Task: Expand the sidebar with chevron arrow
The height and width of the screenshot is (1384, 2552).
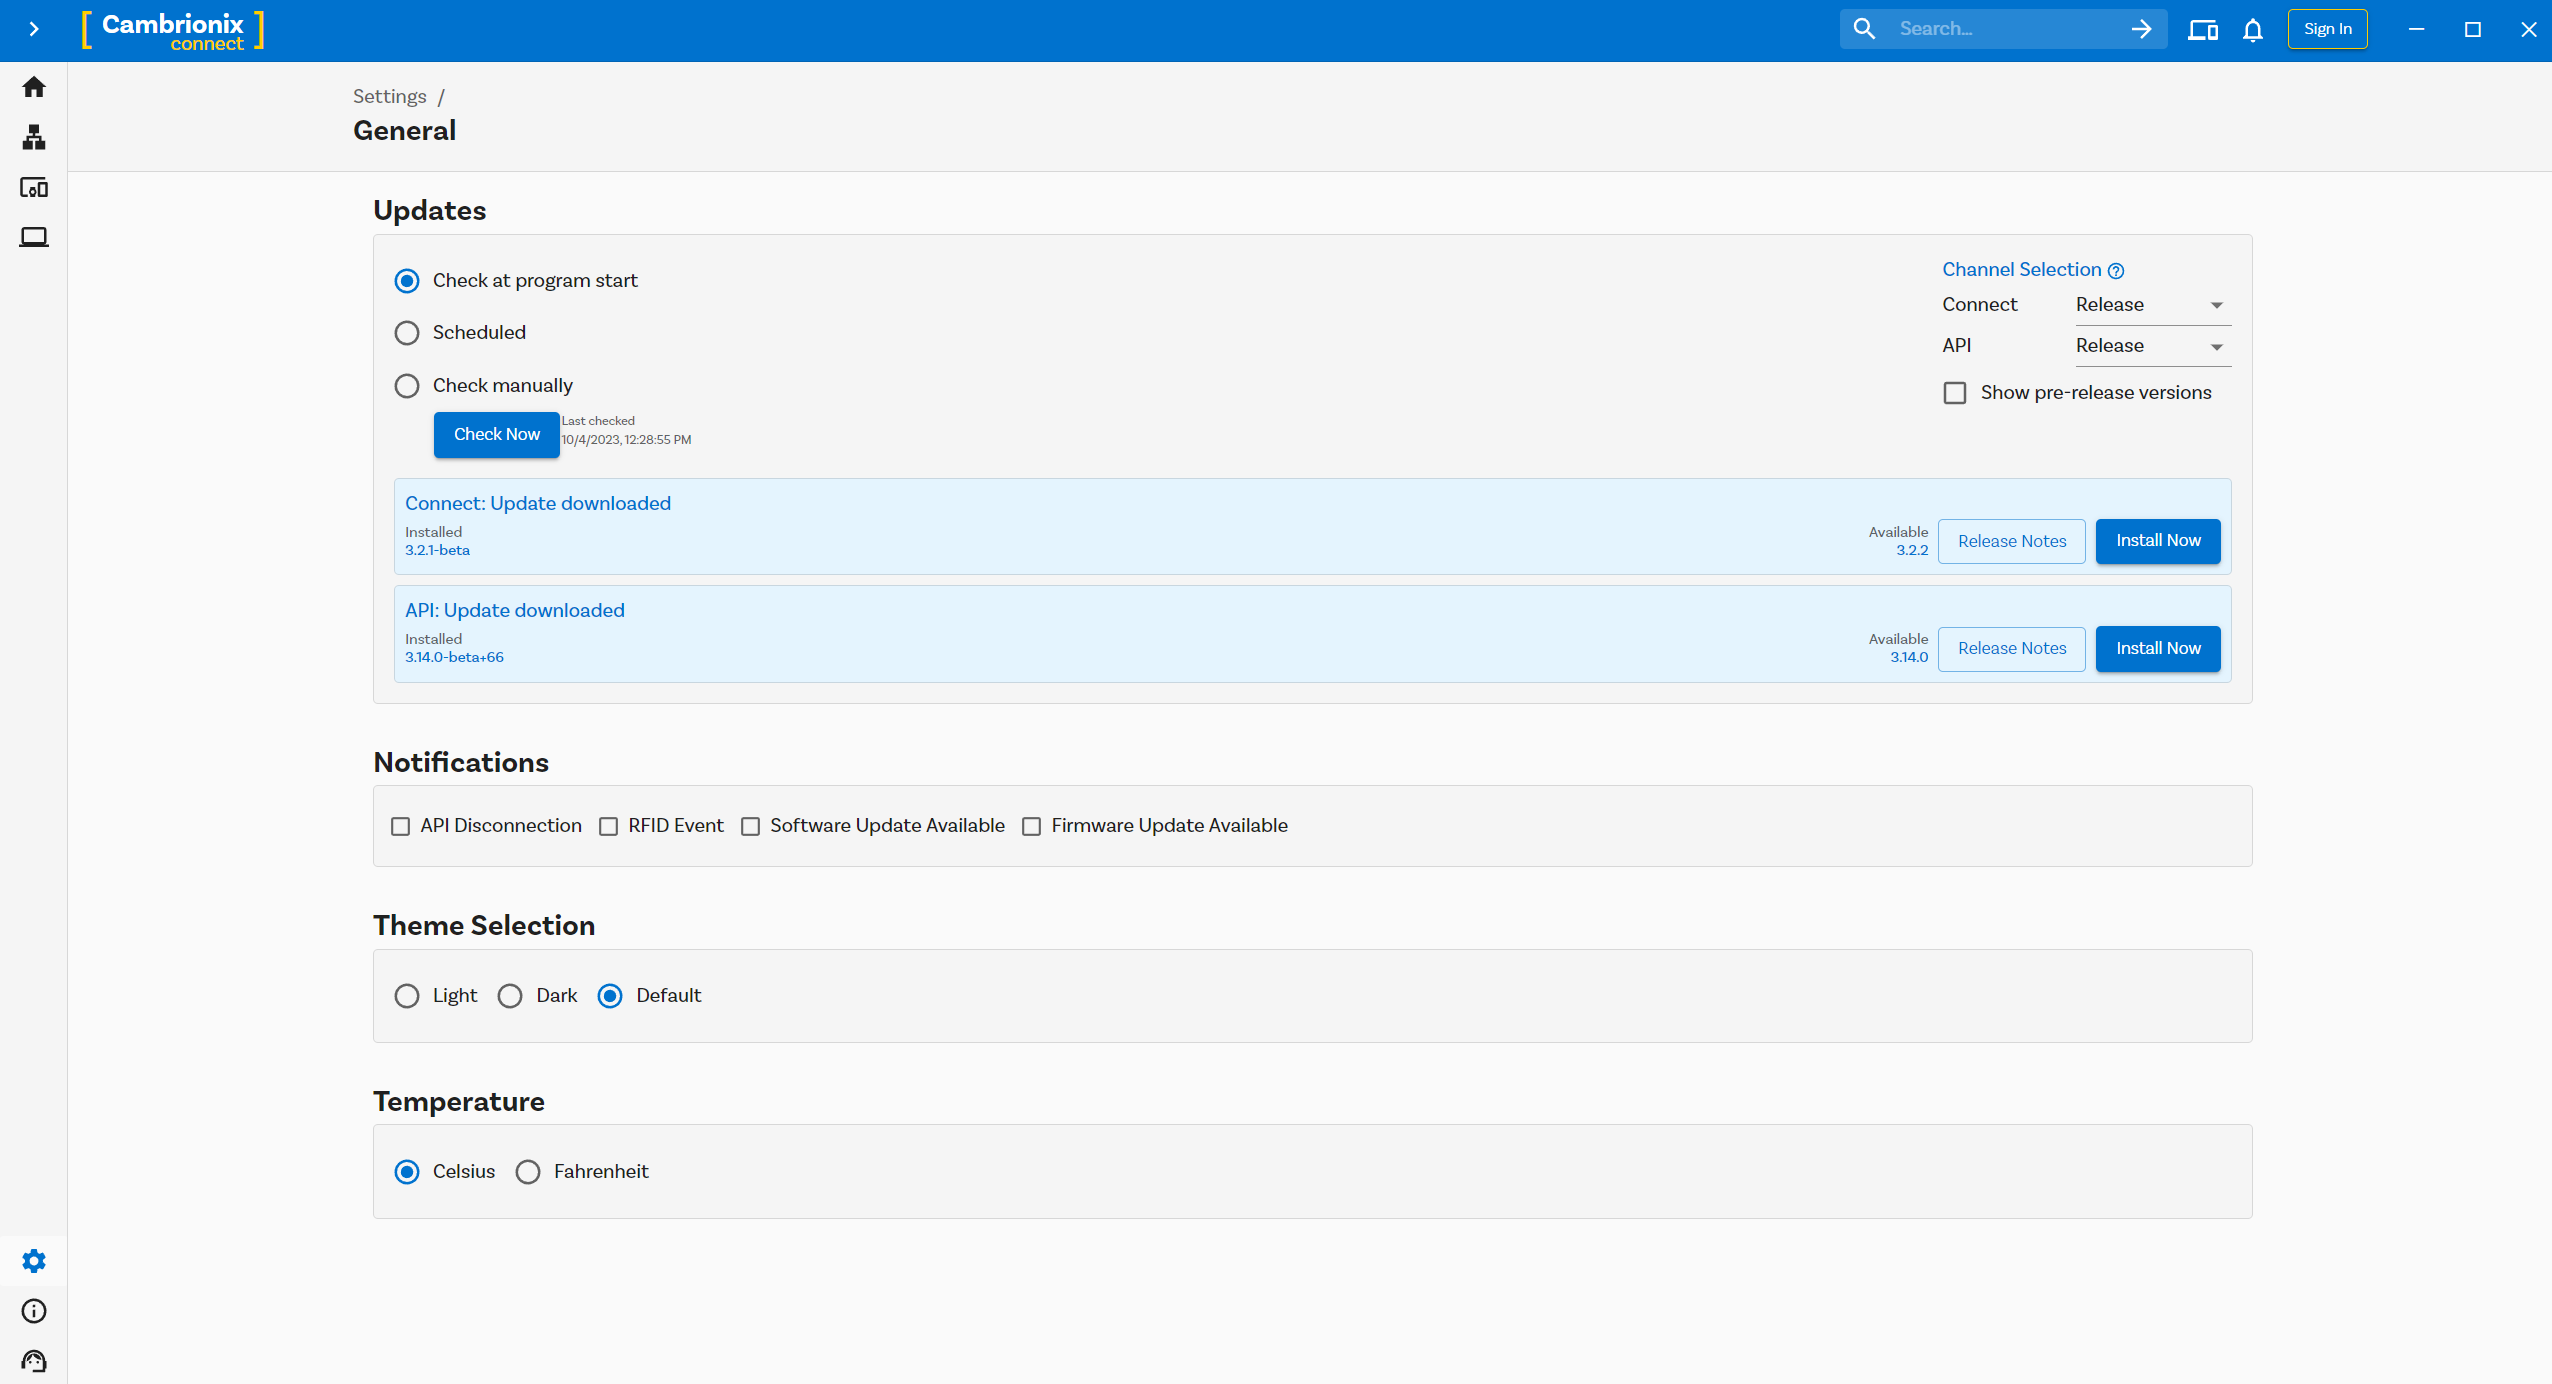Action: [x=34, y=29]
